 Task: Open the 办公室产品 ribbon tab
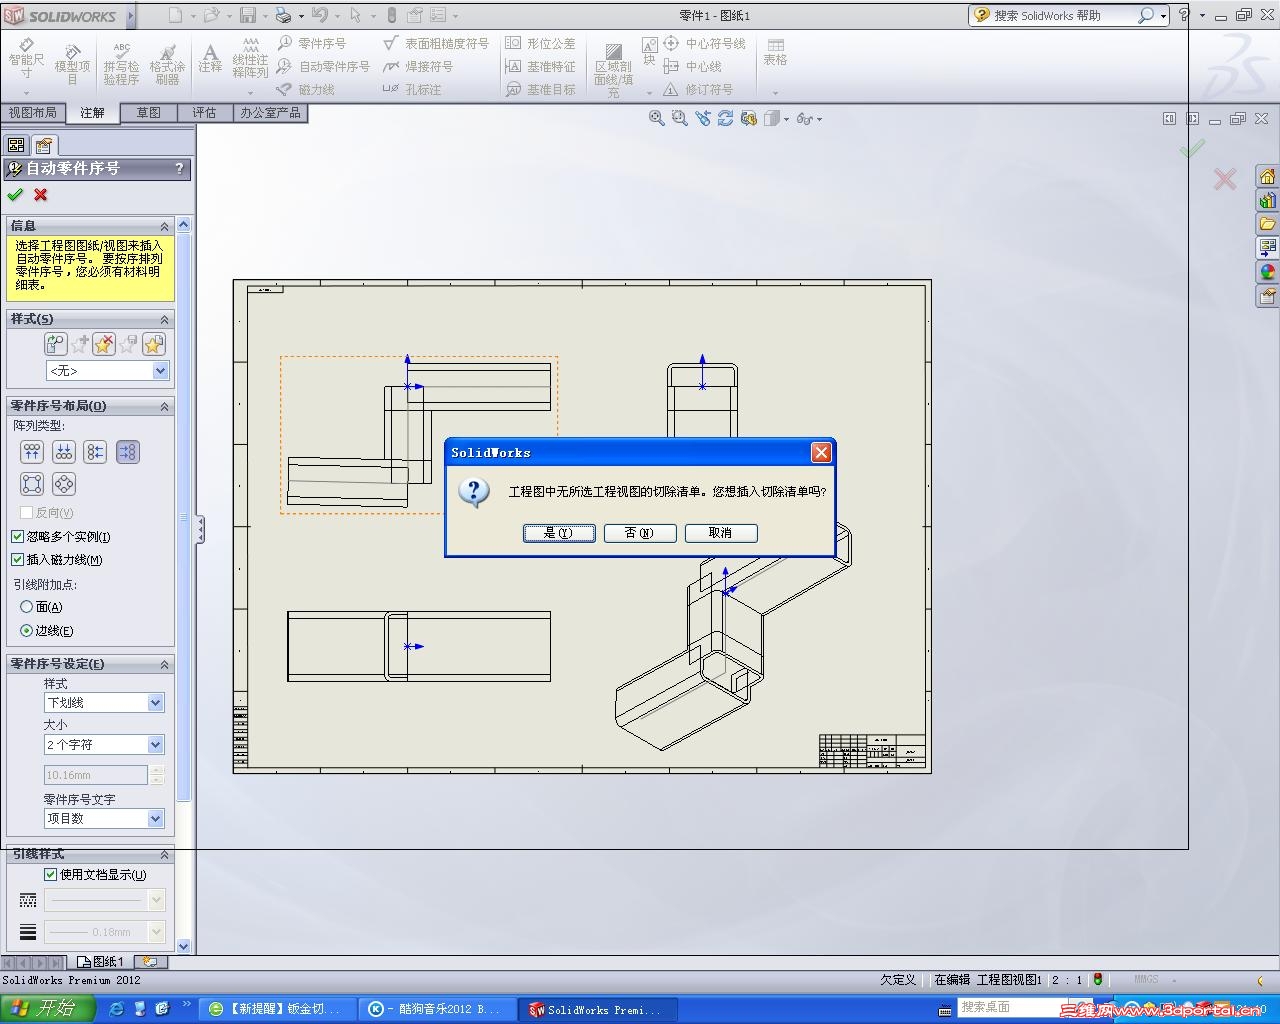(270, 113)
